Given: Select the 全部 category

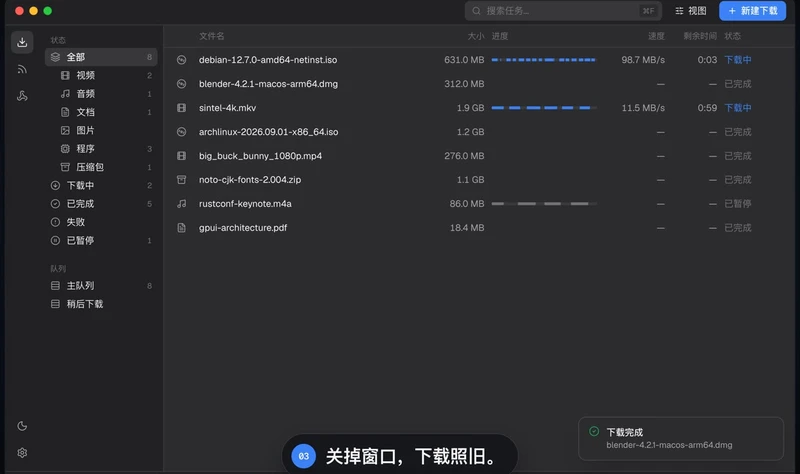Looking at the screenshot, I should tap(101, 57).
